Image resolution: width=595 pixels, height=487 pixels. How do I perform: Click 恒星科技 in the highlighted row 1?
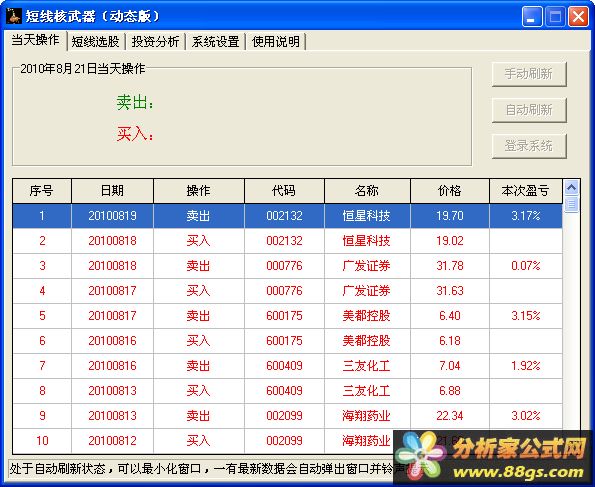tap(366, 216)
